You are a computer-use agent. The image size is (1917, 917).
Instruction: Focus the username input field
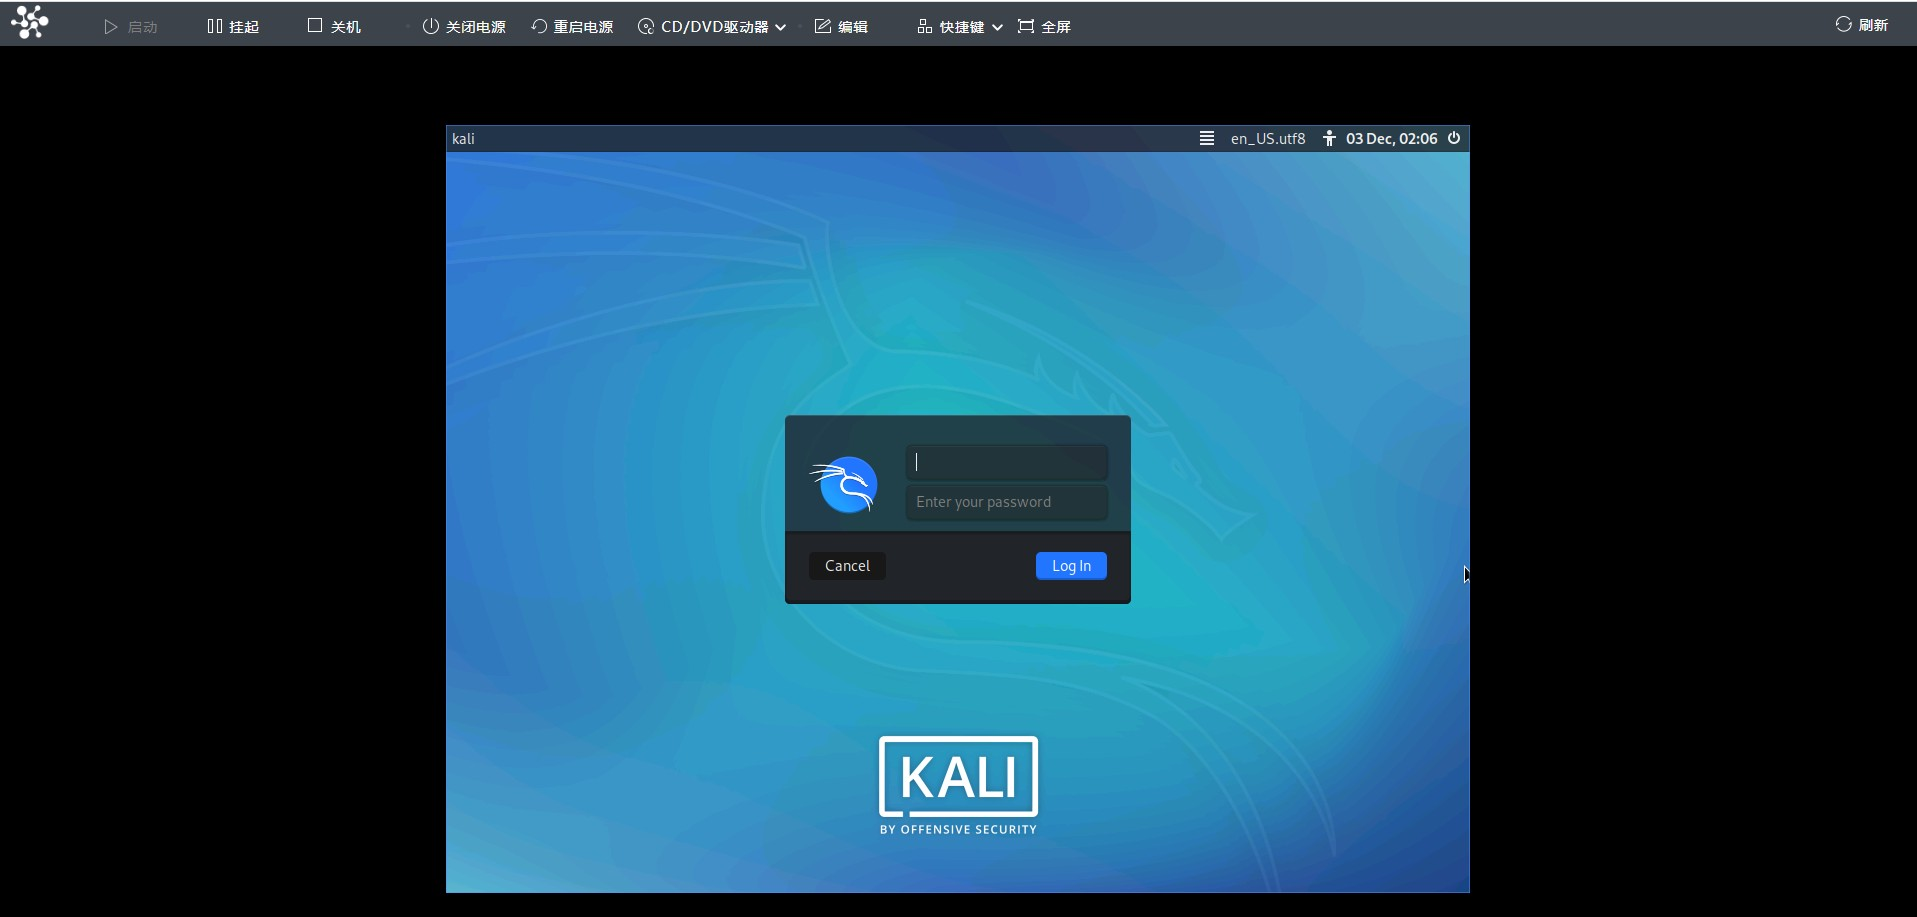1007,462
